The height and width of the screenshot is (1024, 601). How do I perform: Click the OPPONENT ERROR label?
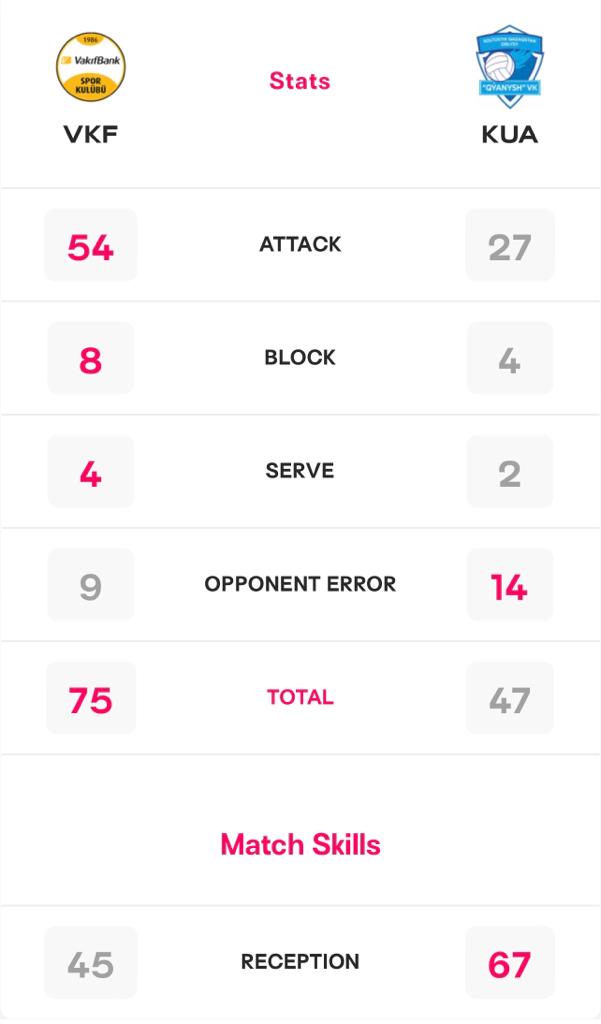pos(300,584)
